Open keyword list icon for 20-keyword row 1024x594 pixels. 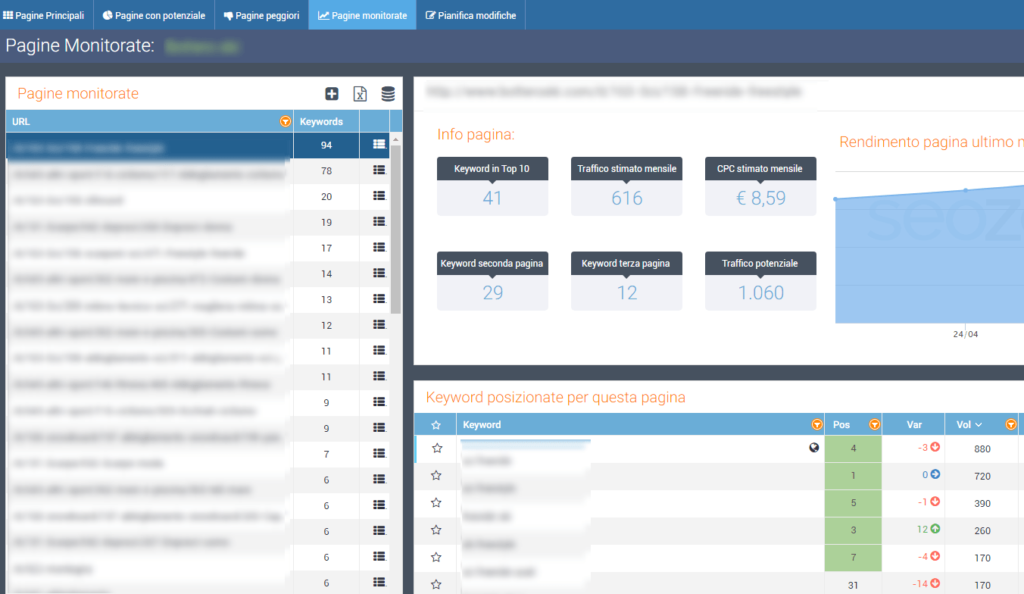click(379, 197)
